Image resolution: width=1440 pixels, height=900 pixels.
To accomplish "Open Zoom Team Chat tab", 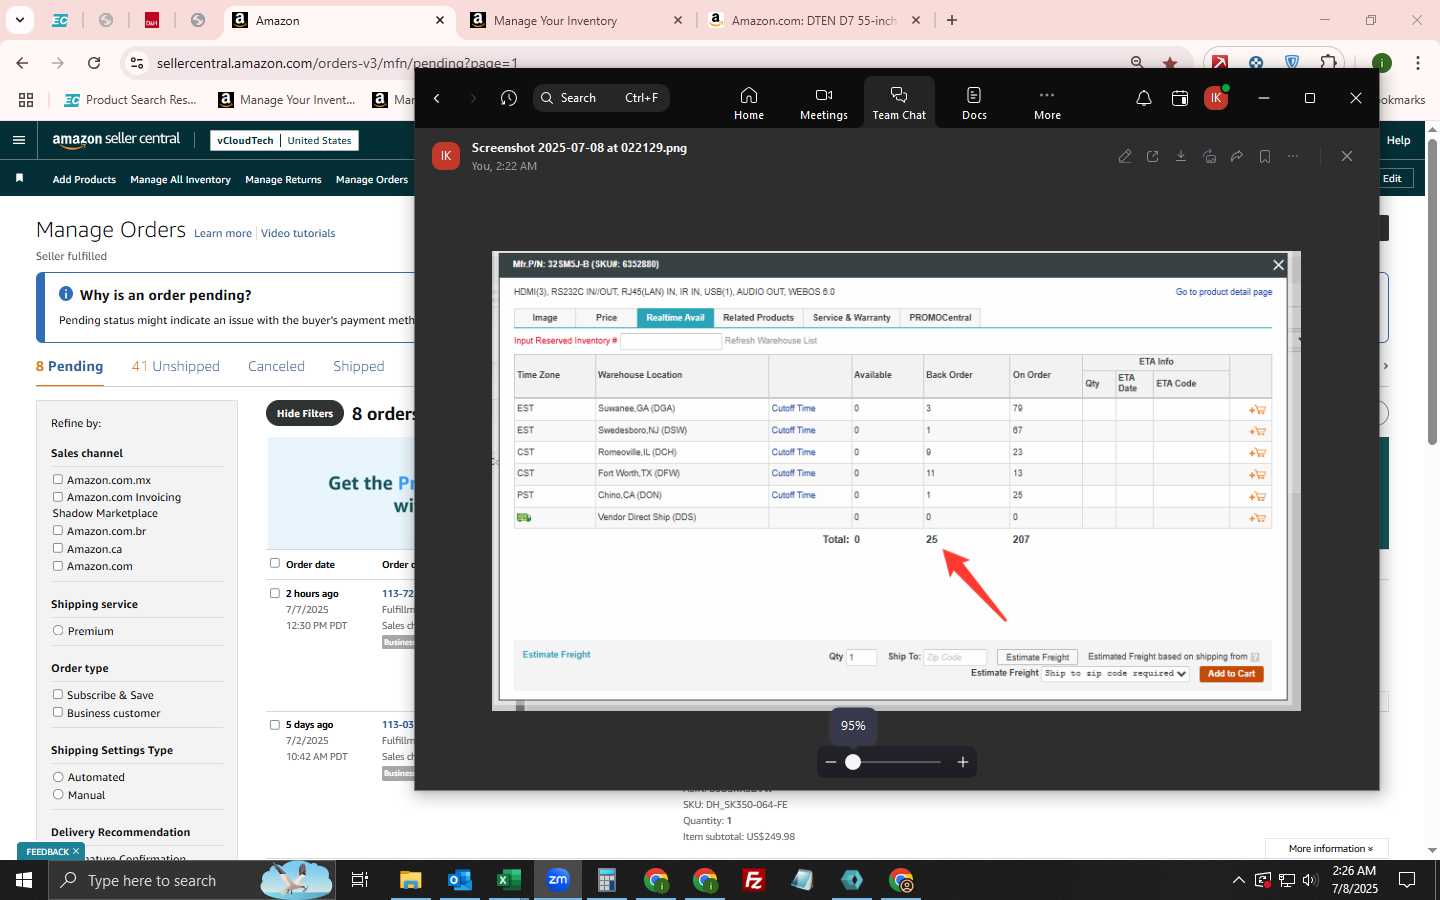I will [x=899, y=103].
